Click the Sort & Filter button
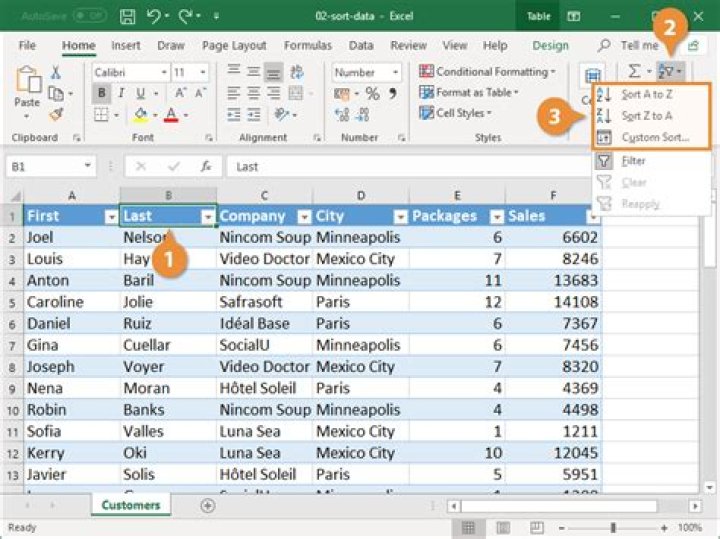 tap(670, 72)
